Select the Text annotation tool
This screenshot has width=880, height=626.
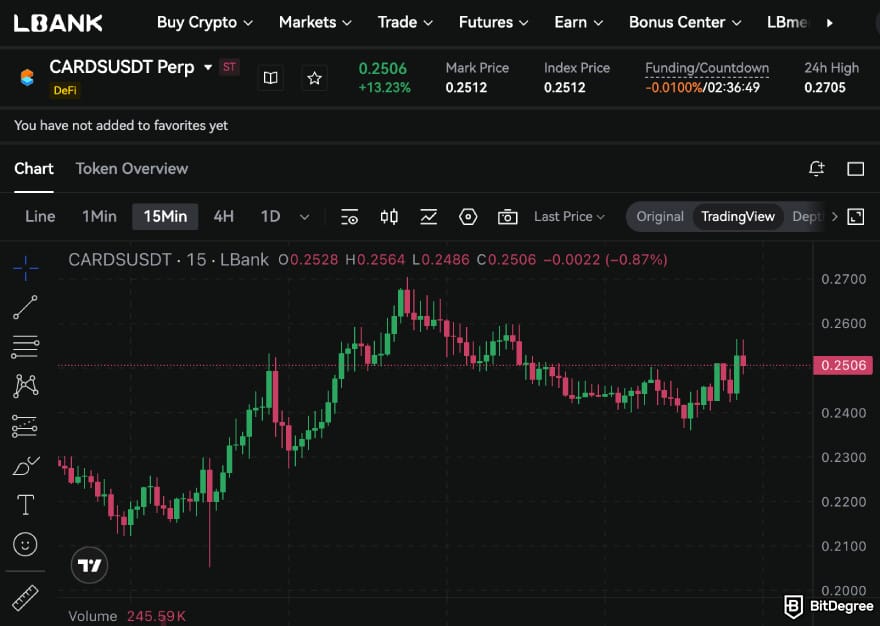25,505
